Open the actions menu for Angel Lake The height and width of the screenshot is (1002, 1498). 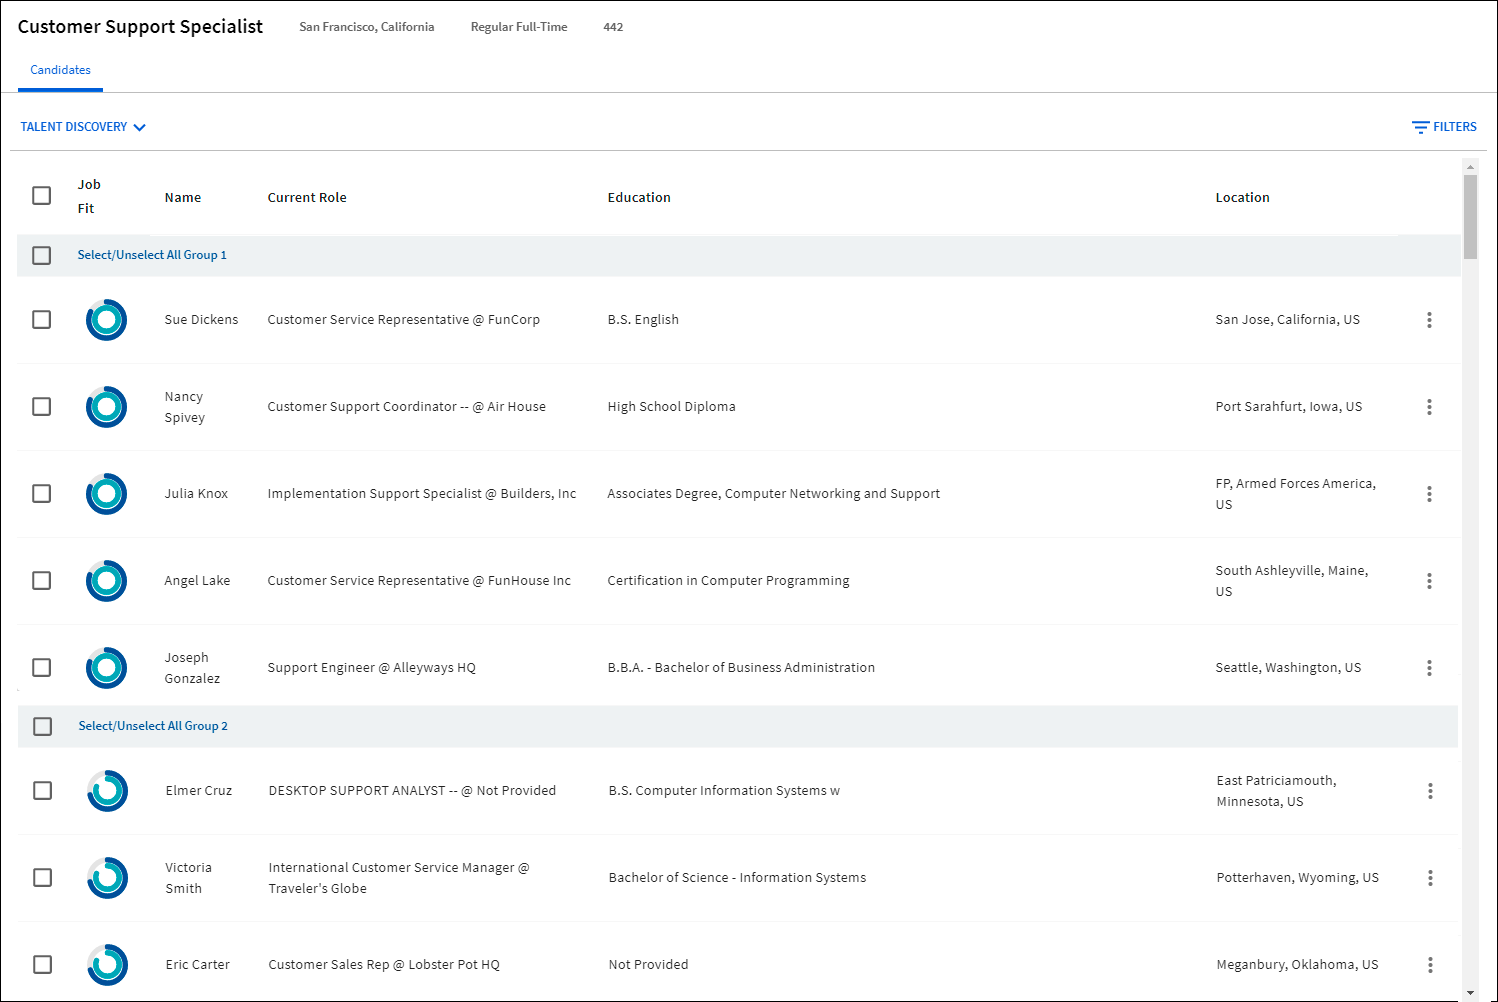(1429, 581)
